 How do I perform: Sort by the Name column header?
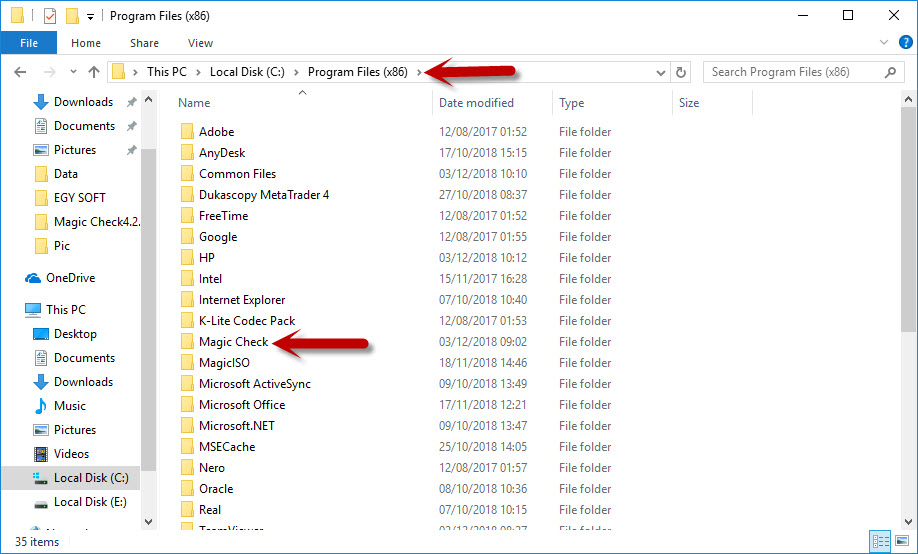click(194, 103)
